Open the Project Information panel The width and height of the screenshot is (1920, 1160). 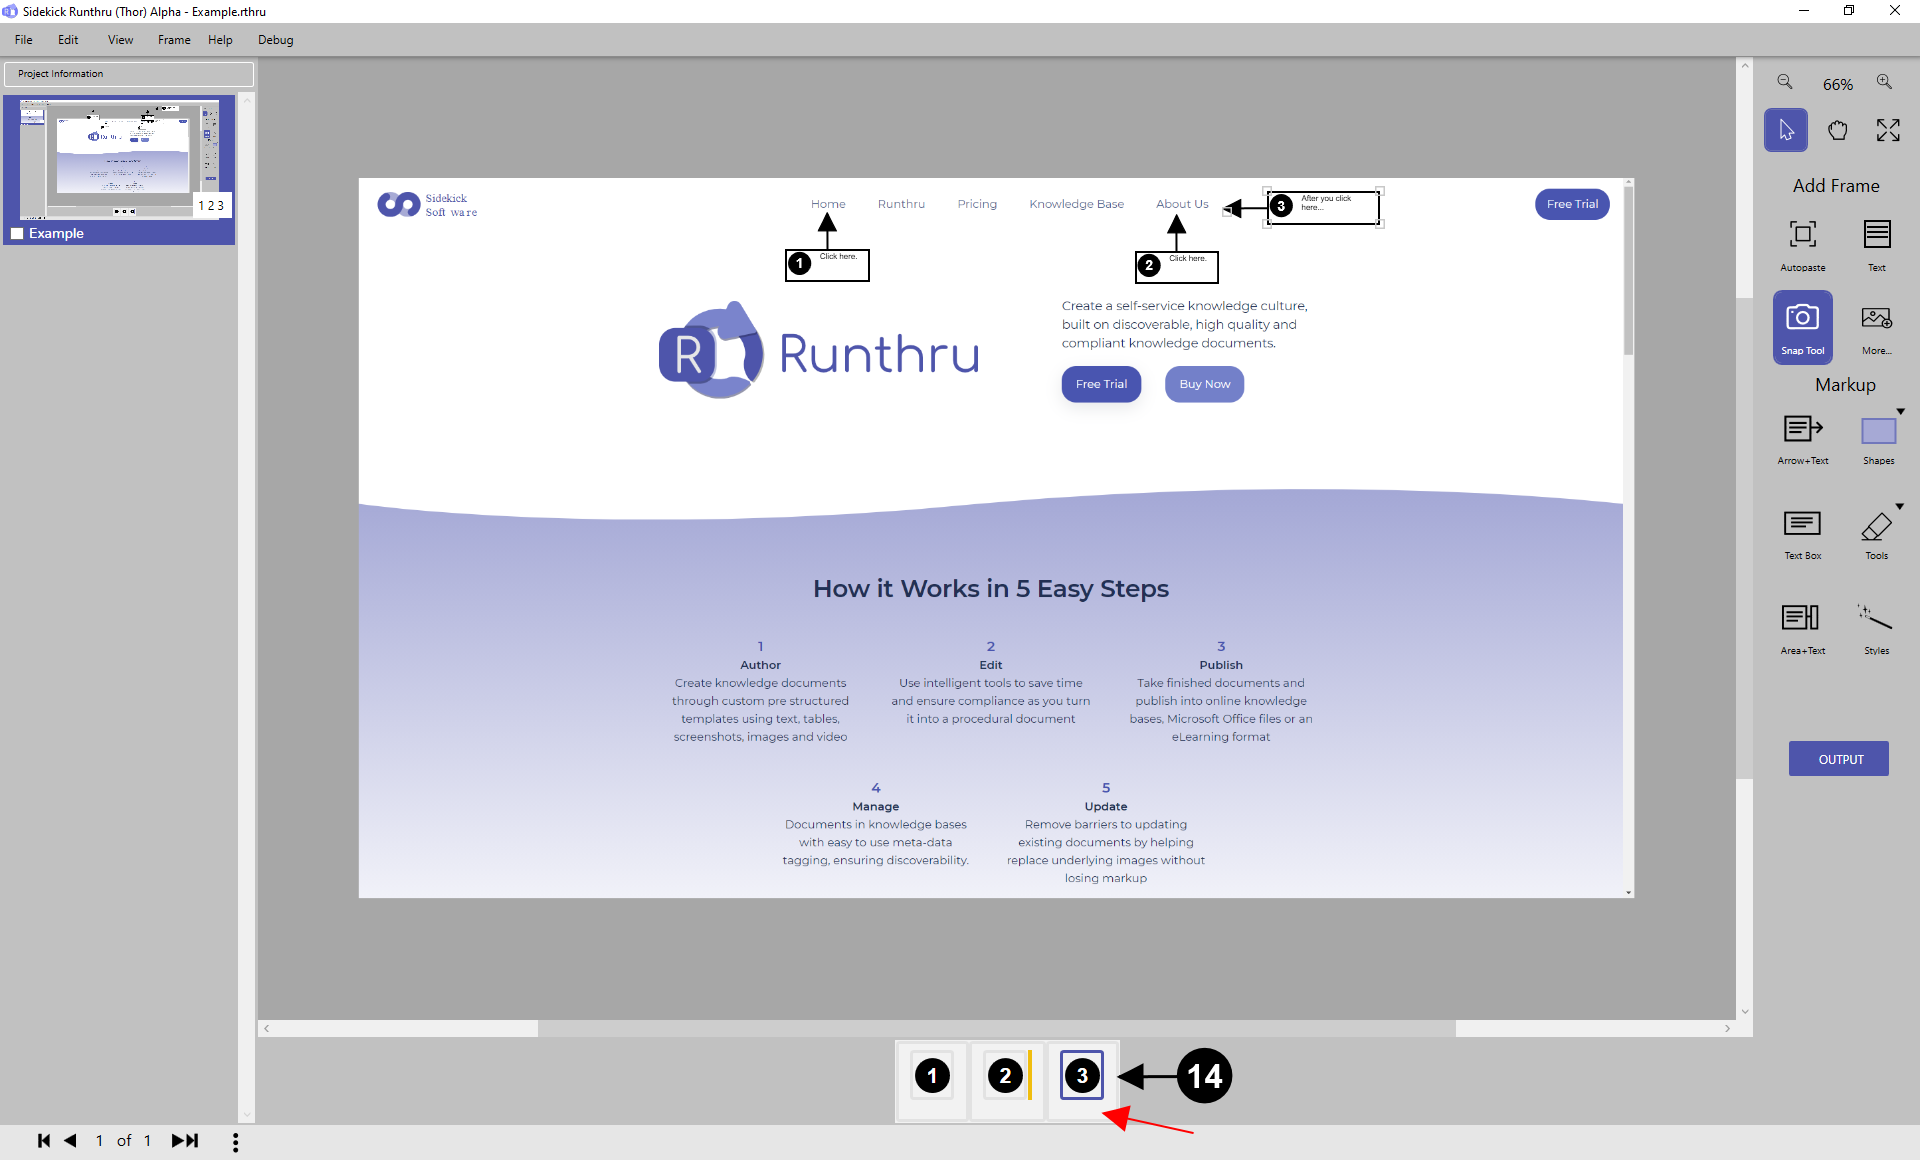coord(128,74)
